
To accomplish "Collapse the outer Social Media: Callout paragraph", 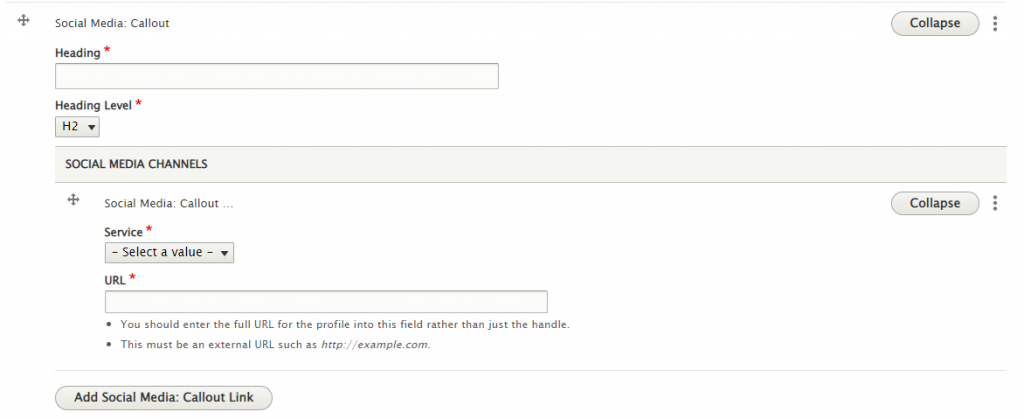I will [x=935, y=23].
